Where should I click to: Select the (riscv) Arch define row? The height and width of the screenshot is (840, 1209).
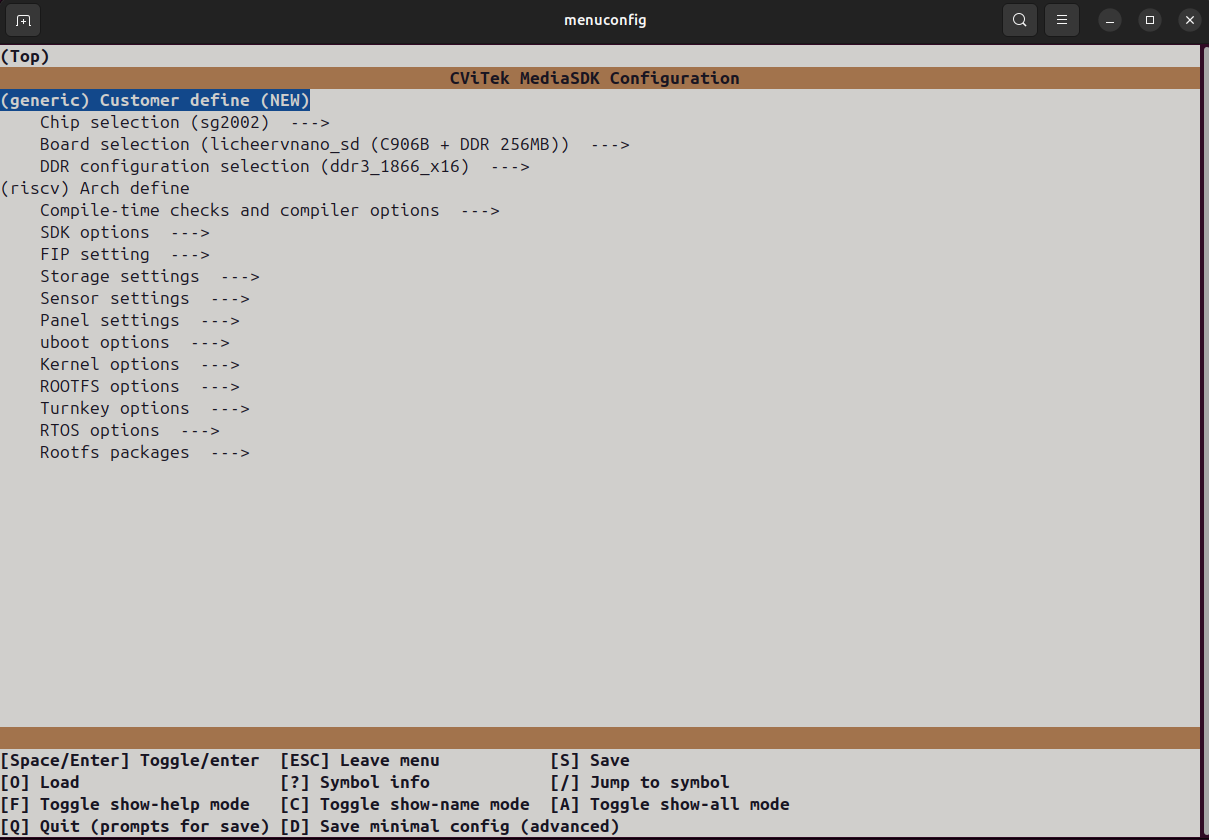[95, 188]
